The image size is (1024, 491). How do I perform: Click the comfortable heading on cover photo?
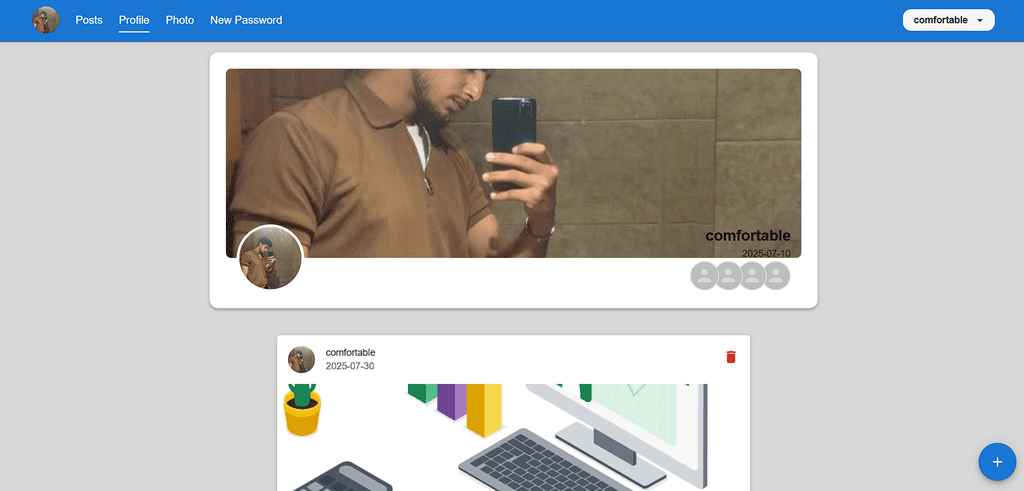(x=748, y=236)
